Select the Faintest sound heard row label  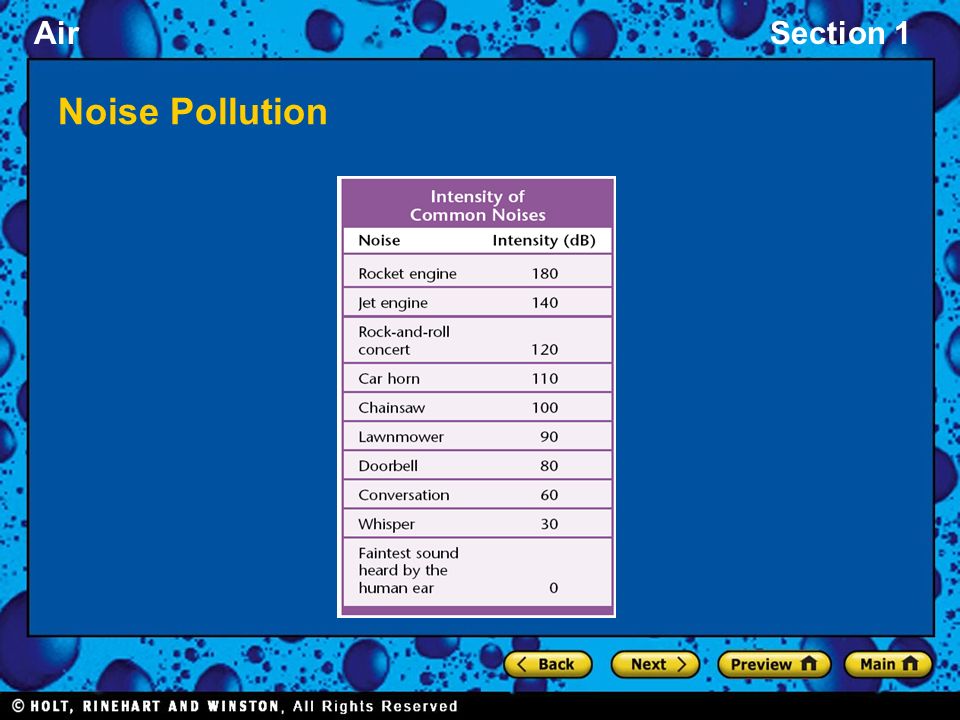pyautogui.click(x=408, y=571)
